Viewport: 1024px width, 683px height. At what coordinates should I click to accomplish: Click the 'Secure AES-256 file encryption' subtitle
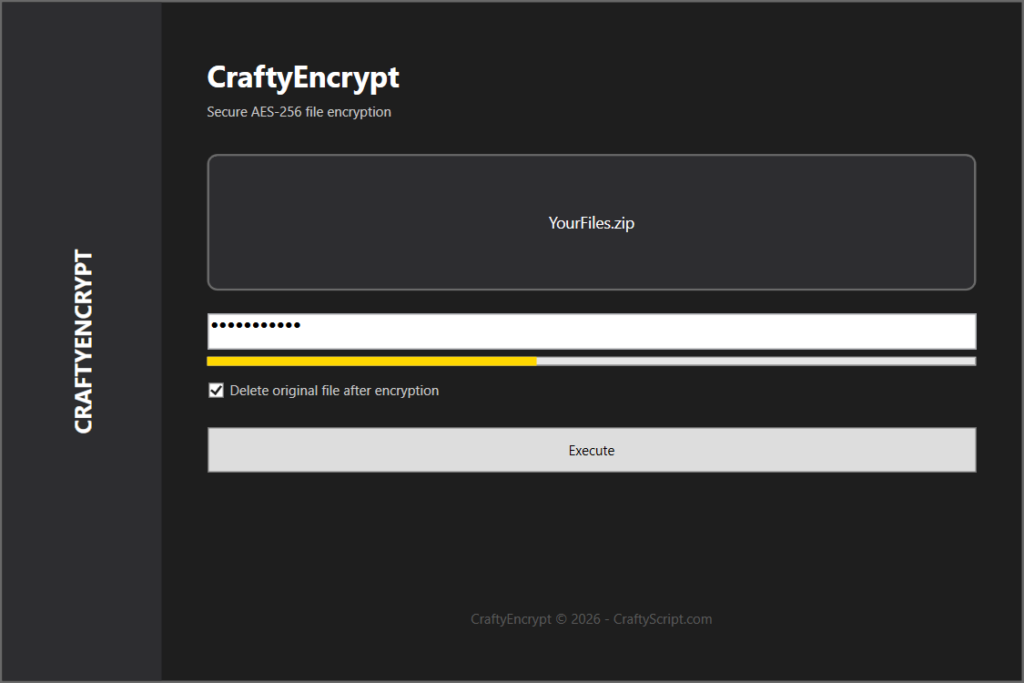(299, 112)
